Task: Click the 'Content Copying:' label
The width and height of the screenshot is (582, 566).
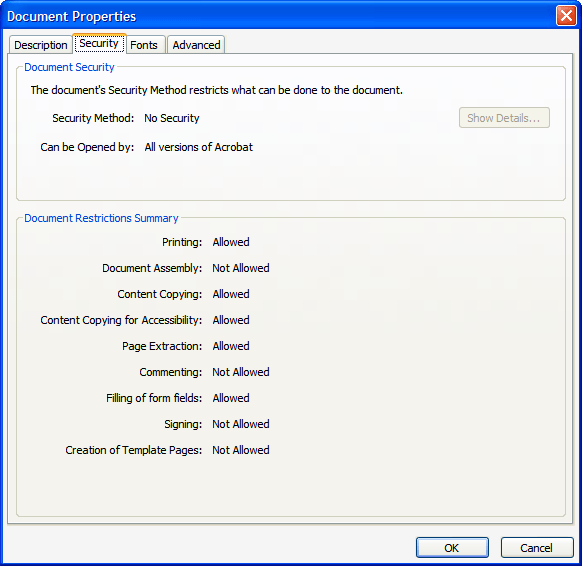Action: coord(160,294)
